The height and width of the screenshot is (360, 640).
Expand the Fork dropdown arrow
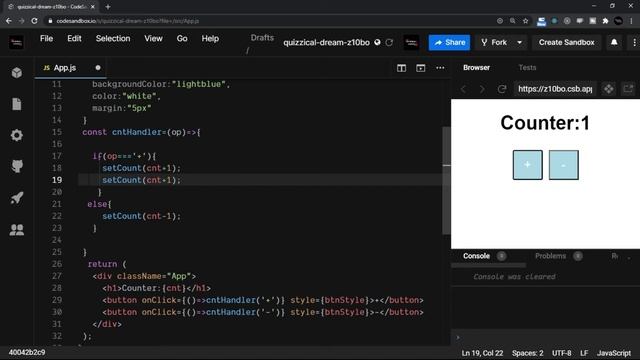point(520,42)
